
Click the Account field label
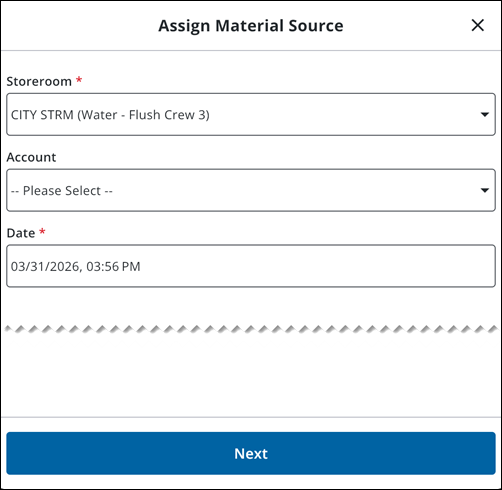point(31,157)
